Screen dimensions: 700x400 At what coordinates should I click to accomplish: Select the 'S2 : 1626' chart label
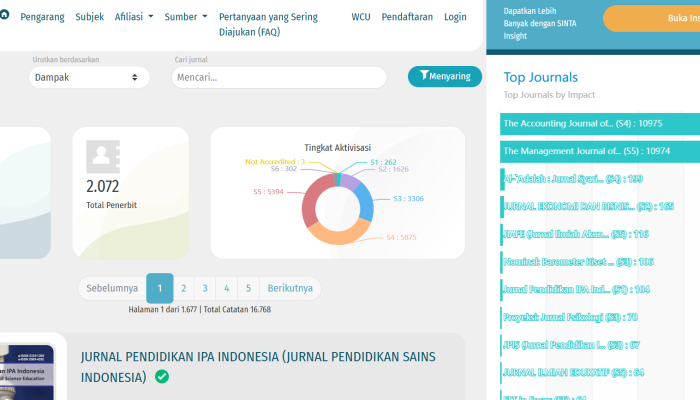coord(393,169)
